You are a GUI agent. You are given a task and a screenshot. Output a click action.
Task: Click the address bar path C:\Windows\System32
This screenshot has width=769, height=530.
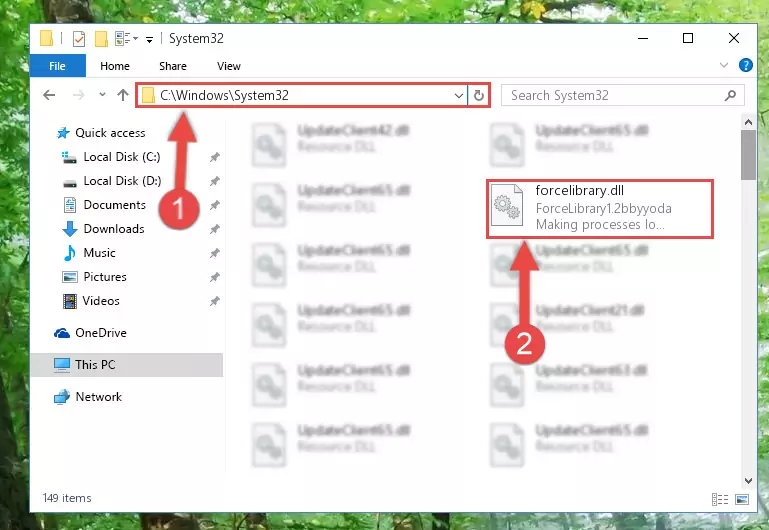pos(224,95)
